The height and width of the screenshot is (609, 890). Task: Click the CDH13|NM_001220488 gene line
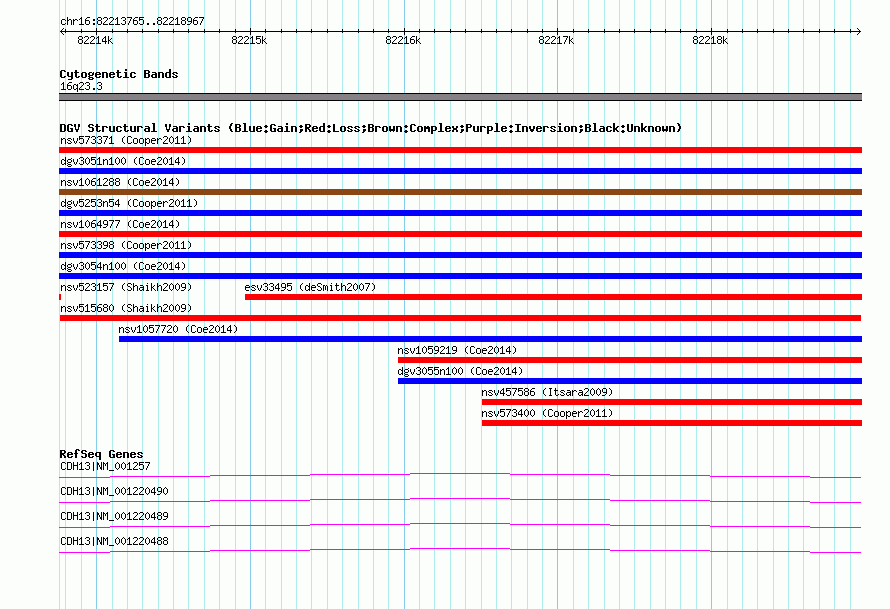pyautogui.click(x=460, y=551)
